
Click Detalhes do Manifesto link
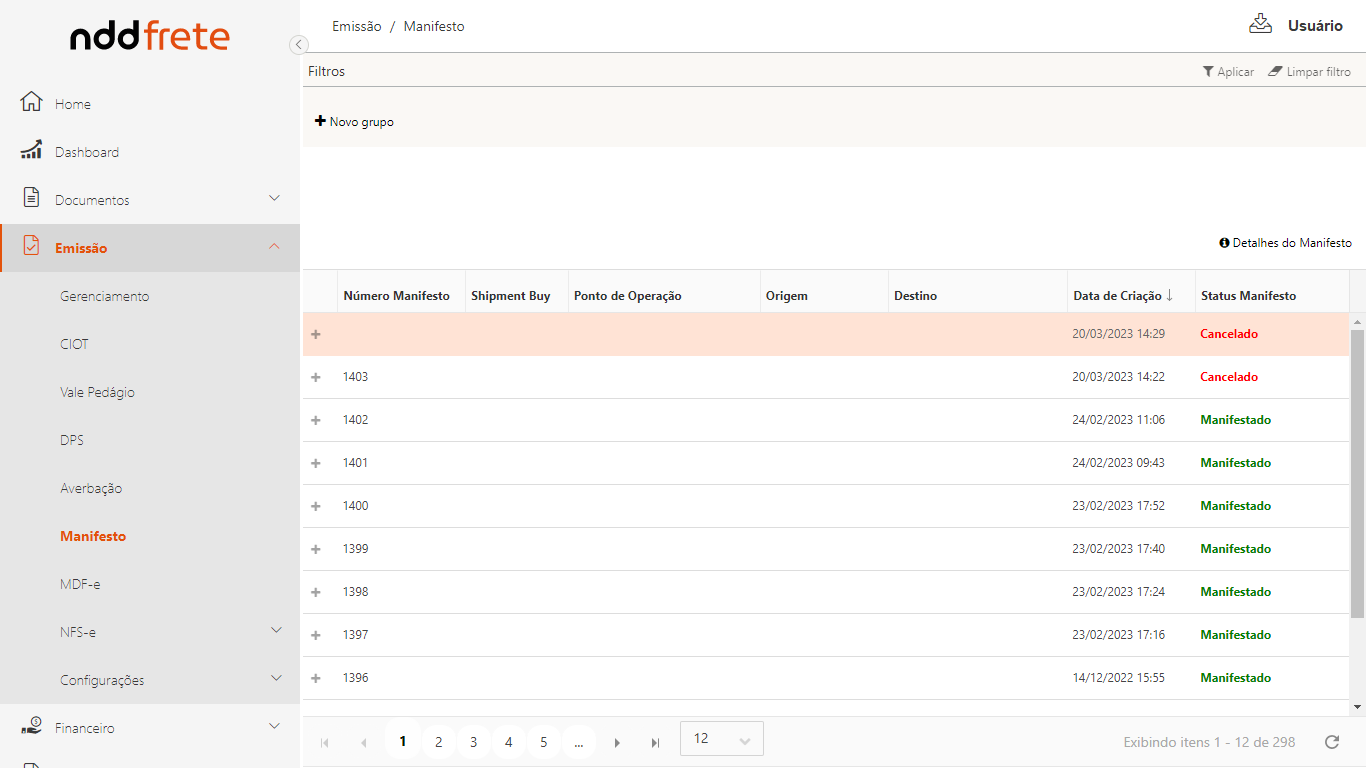1285,243
